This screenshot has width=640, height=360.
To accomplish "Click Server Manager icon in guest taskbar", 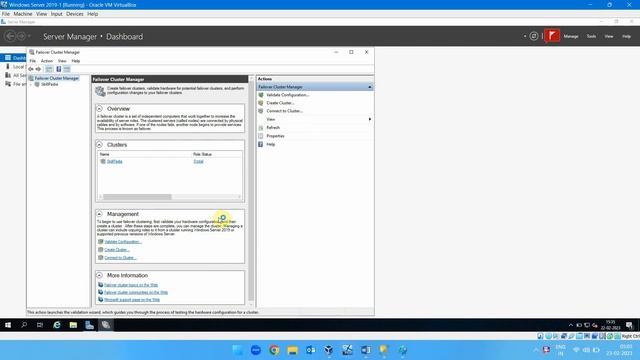I will 89,325.
